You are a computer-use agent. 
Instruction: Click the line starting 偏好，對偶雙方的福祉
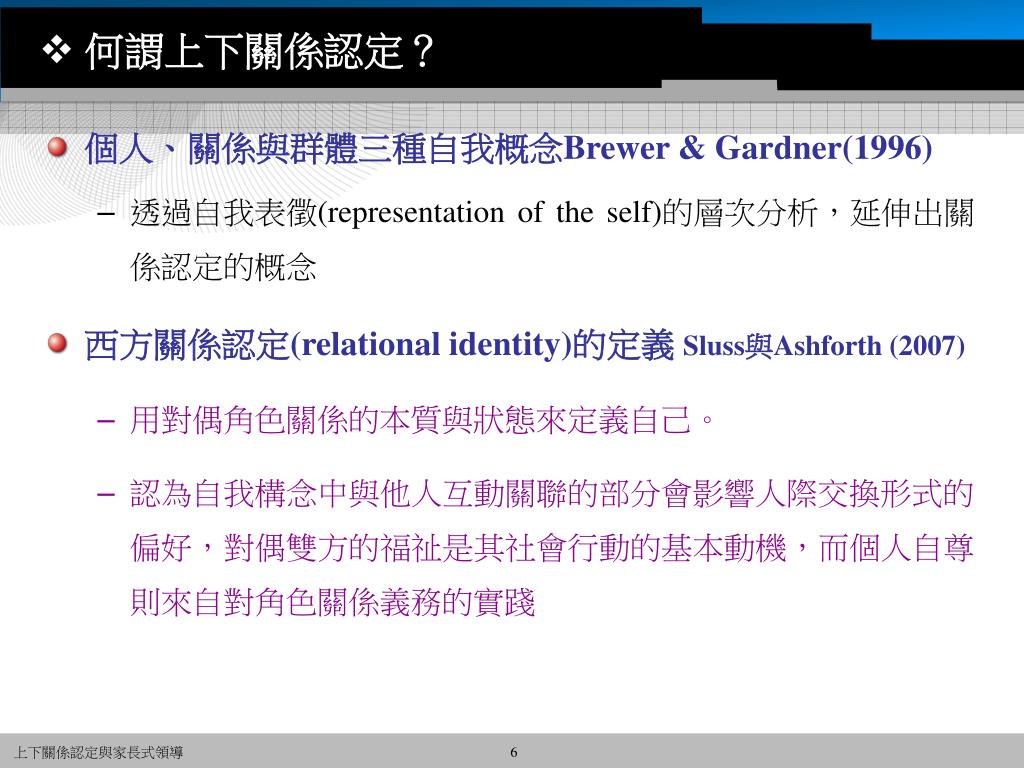coord(552,548)
